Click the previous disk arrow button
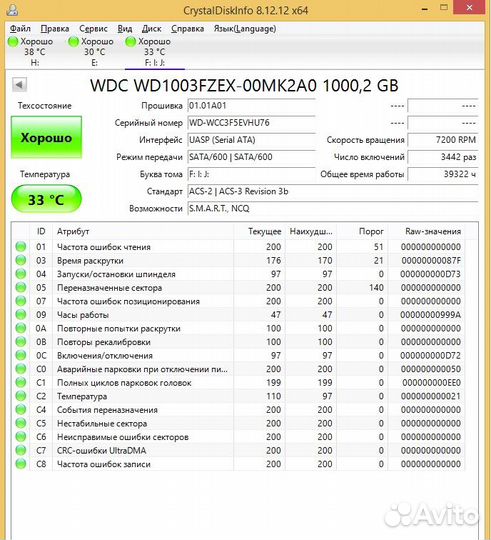 [19, 85]
